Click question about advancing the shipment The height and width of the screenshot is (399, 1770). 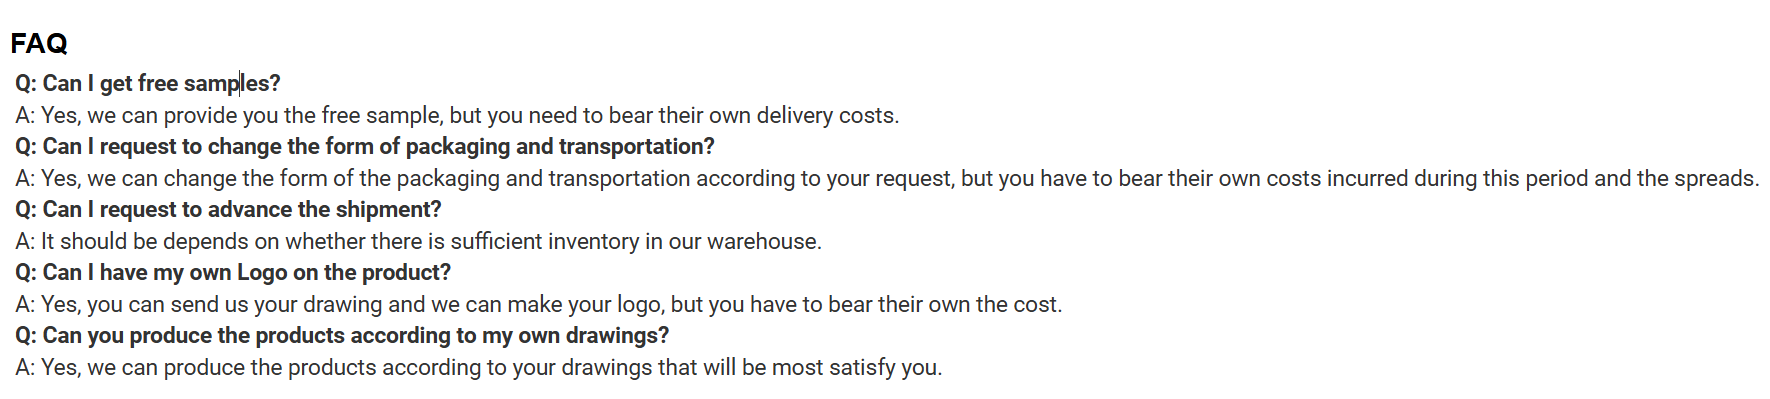(228, 209)
